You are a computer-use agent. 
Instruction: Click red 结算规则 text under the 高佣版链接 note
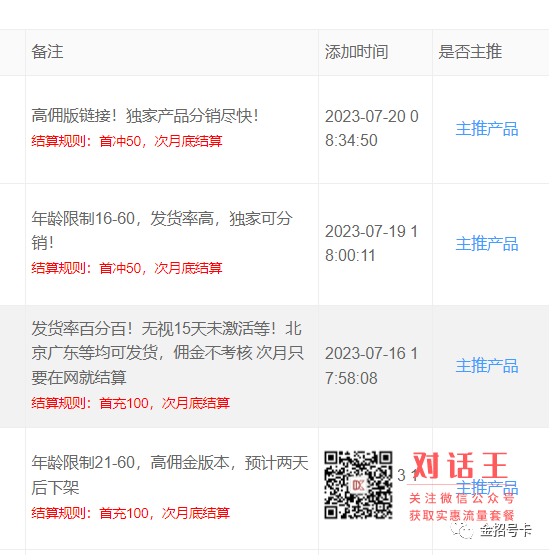[127, 141]
